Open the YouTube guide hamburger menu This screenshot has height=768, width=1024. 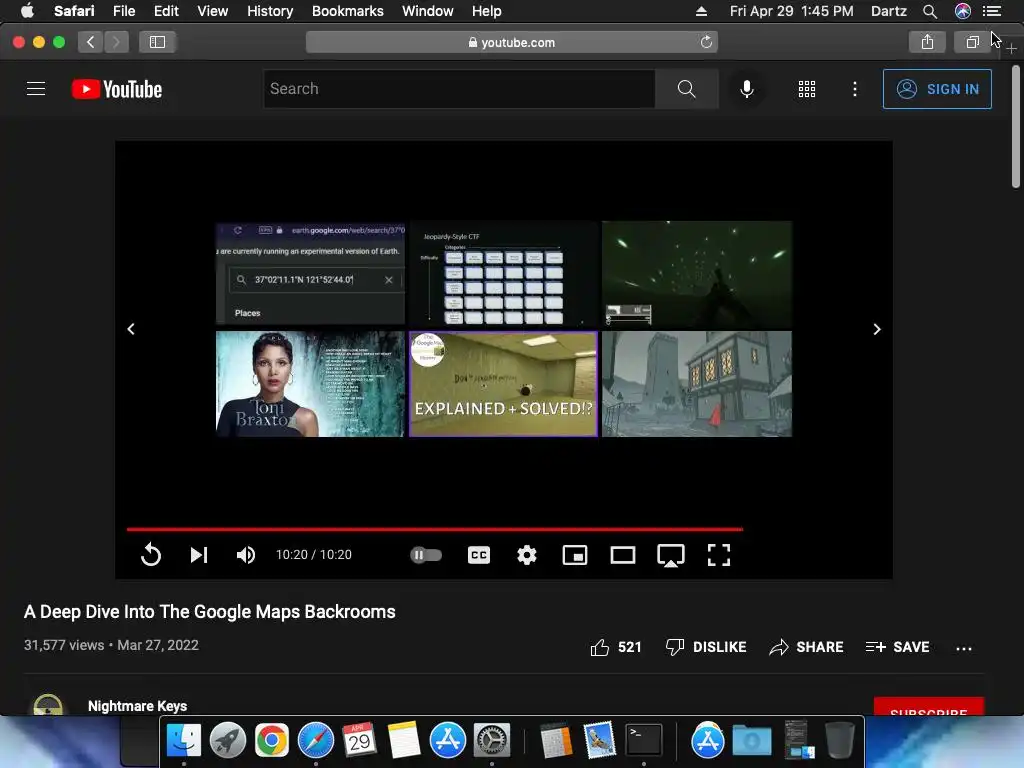click(36, 89)
